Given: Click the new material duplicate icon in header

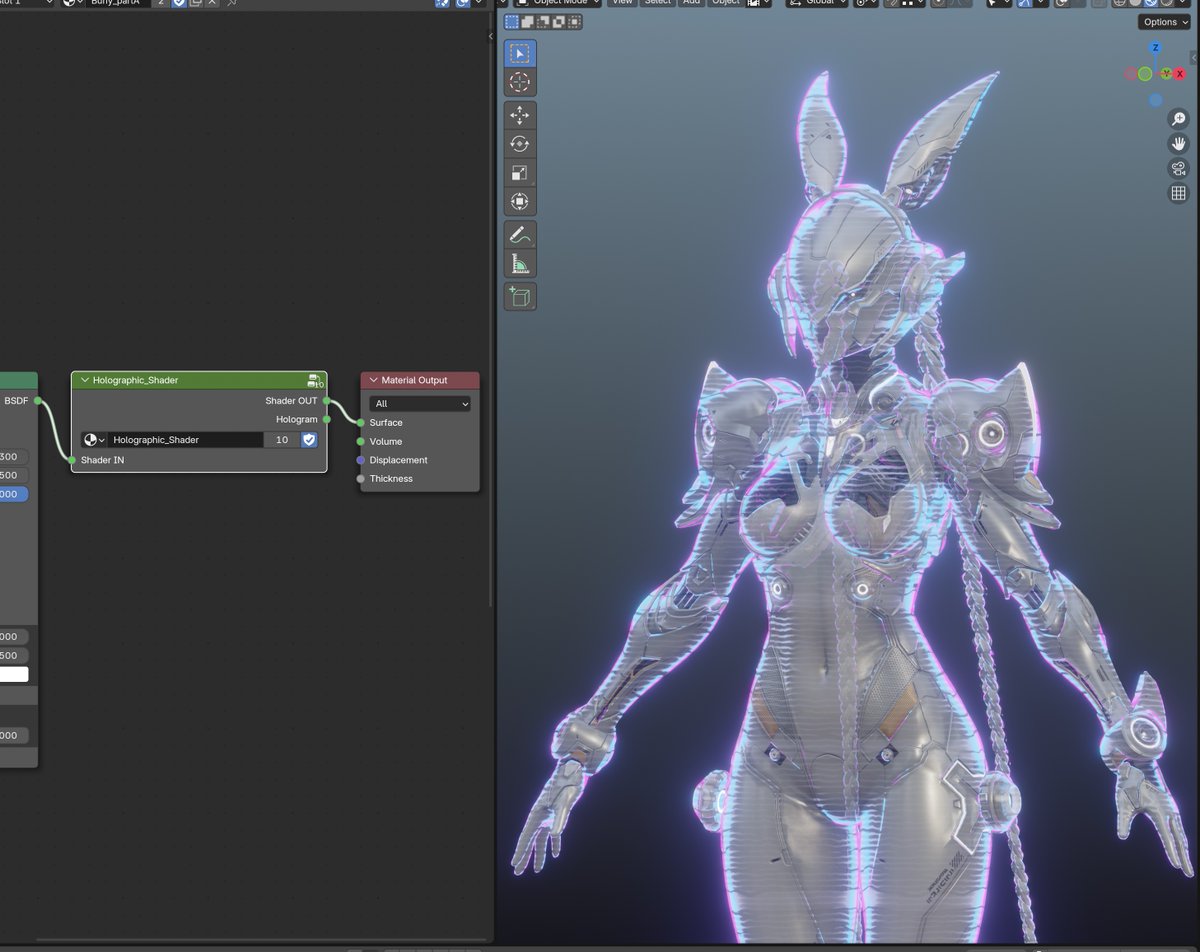Looking at the screenshot, I should 196,3.
